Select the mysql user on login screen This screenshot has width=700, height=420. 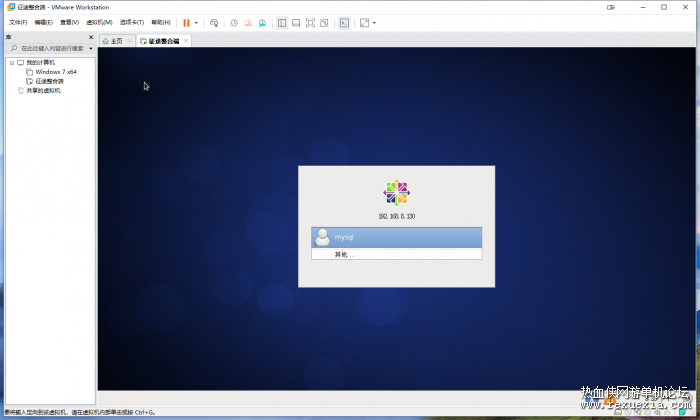click(x=396, y=237)
